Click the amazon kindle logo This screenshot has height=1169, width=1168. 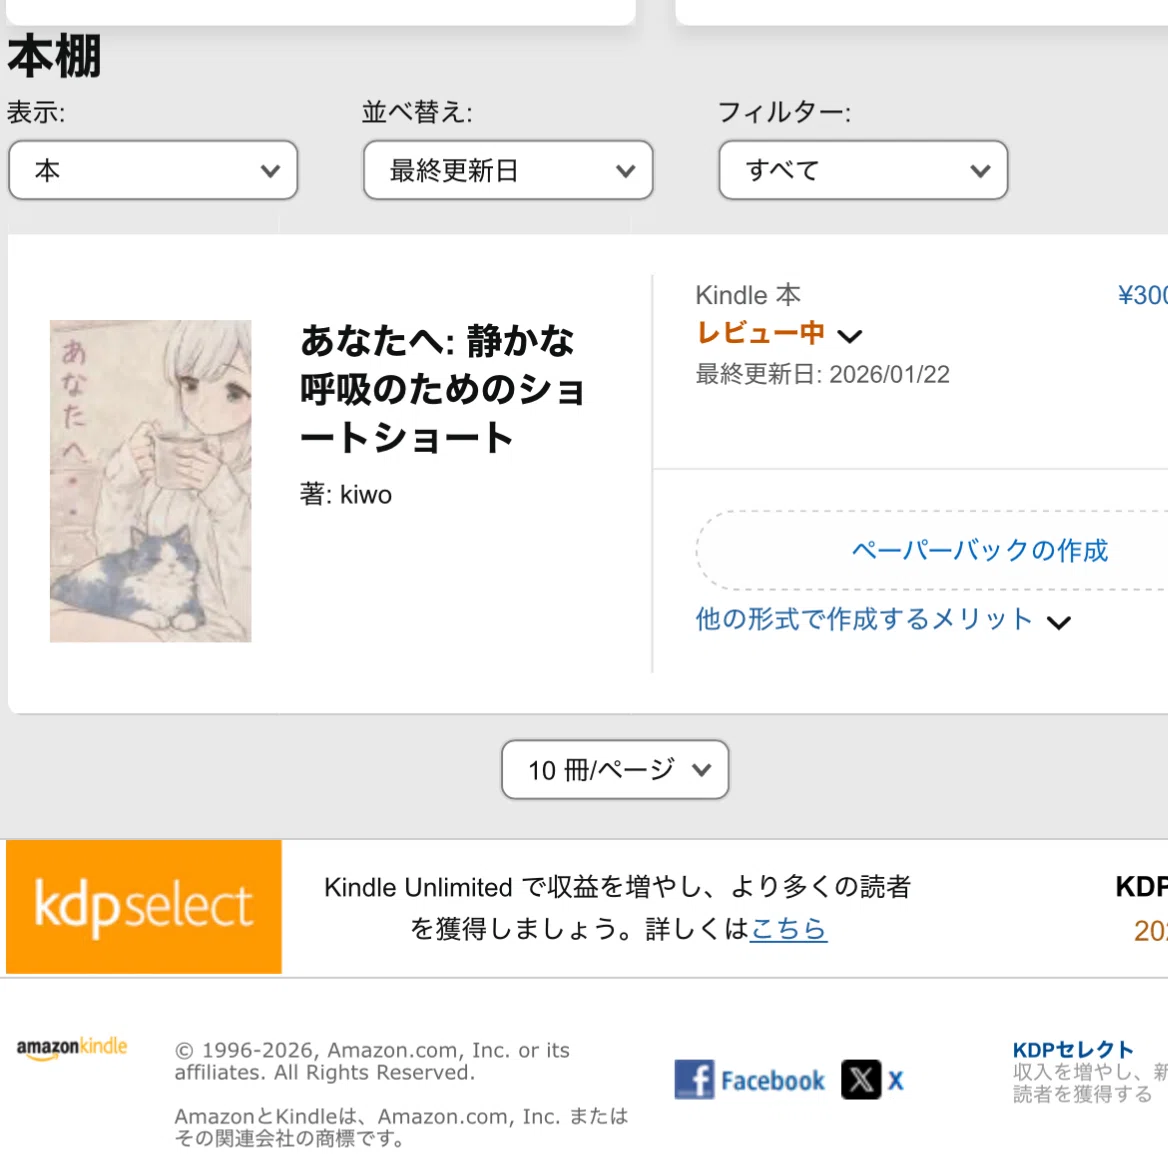[x=72, y=1047]
